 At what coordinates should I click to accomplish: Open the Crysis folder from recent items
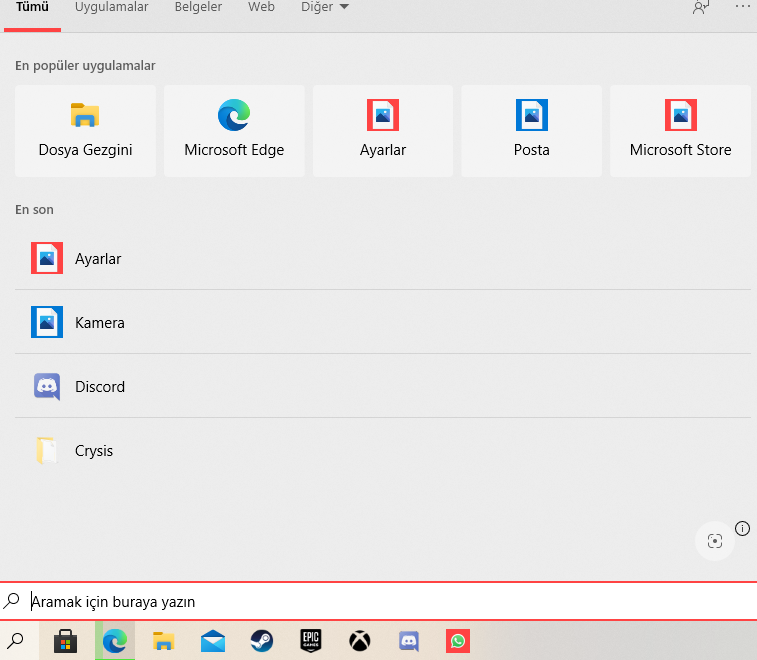[x=383, y=450]
